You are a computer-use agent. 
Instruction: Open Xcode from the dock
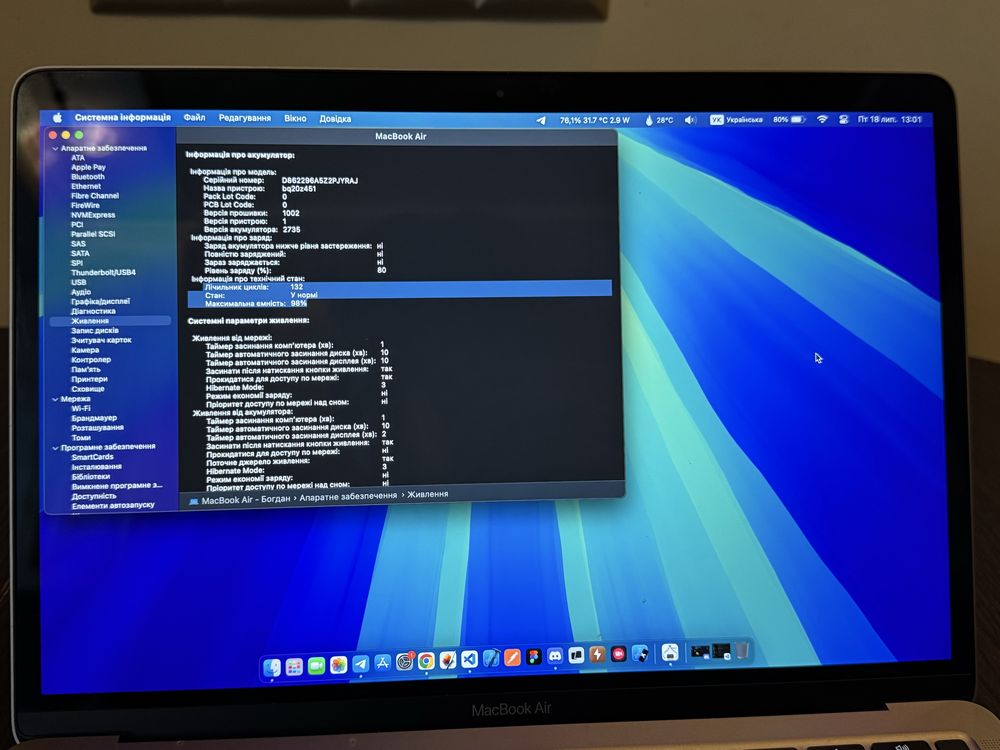click(x=491, y=658)
